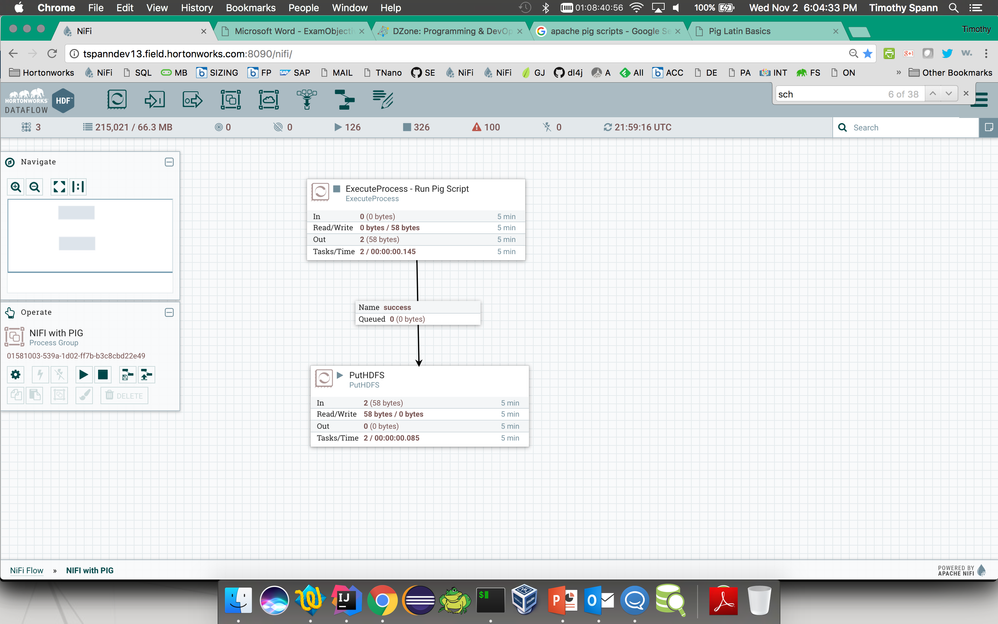Collapse the Navigate panel
Viewport: 998px width, 624px height.
[169, 162]
